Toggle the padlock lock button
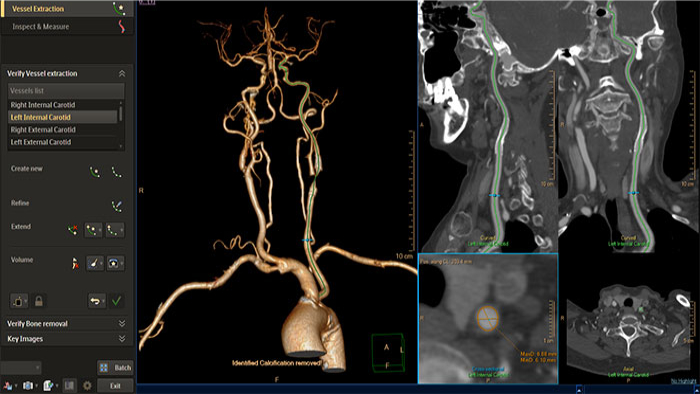The height and width of the screenshot is (394, 700). (39, 301)
